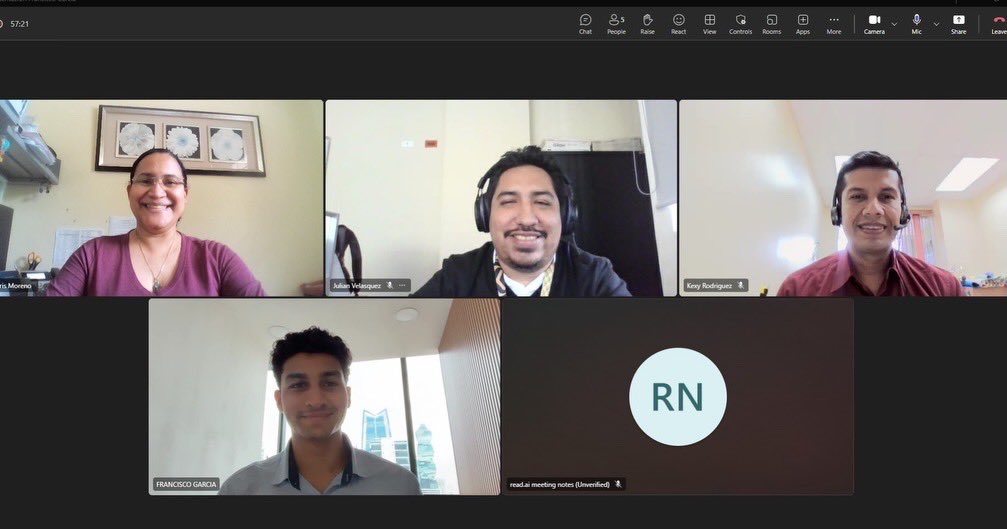
Task: Open the React emoji options
Action: [678, 24]
